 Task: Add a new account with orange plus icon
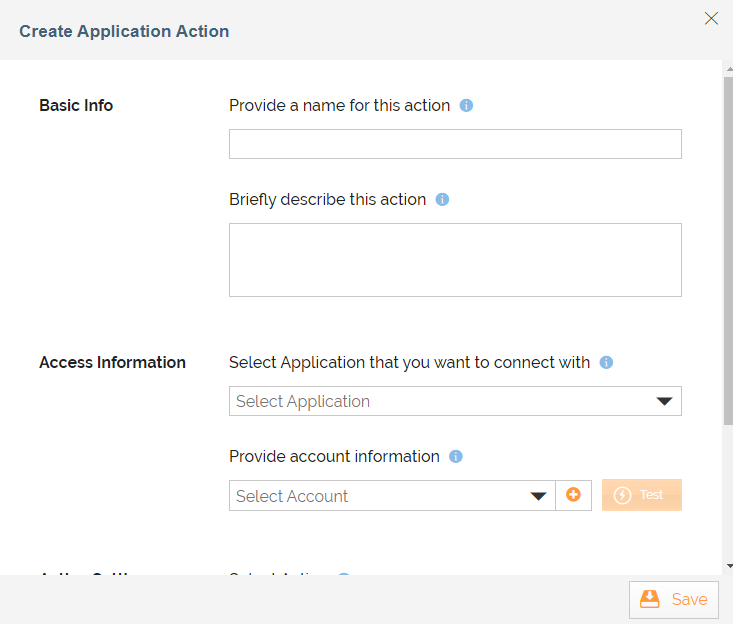[573, 495]
